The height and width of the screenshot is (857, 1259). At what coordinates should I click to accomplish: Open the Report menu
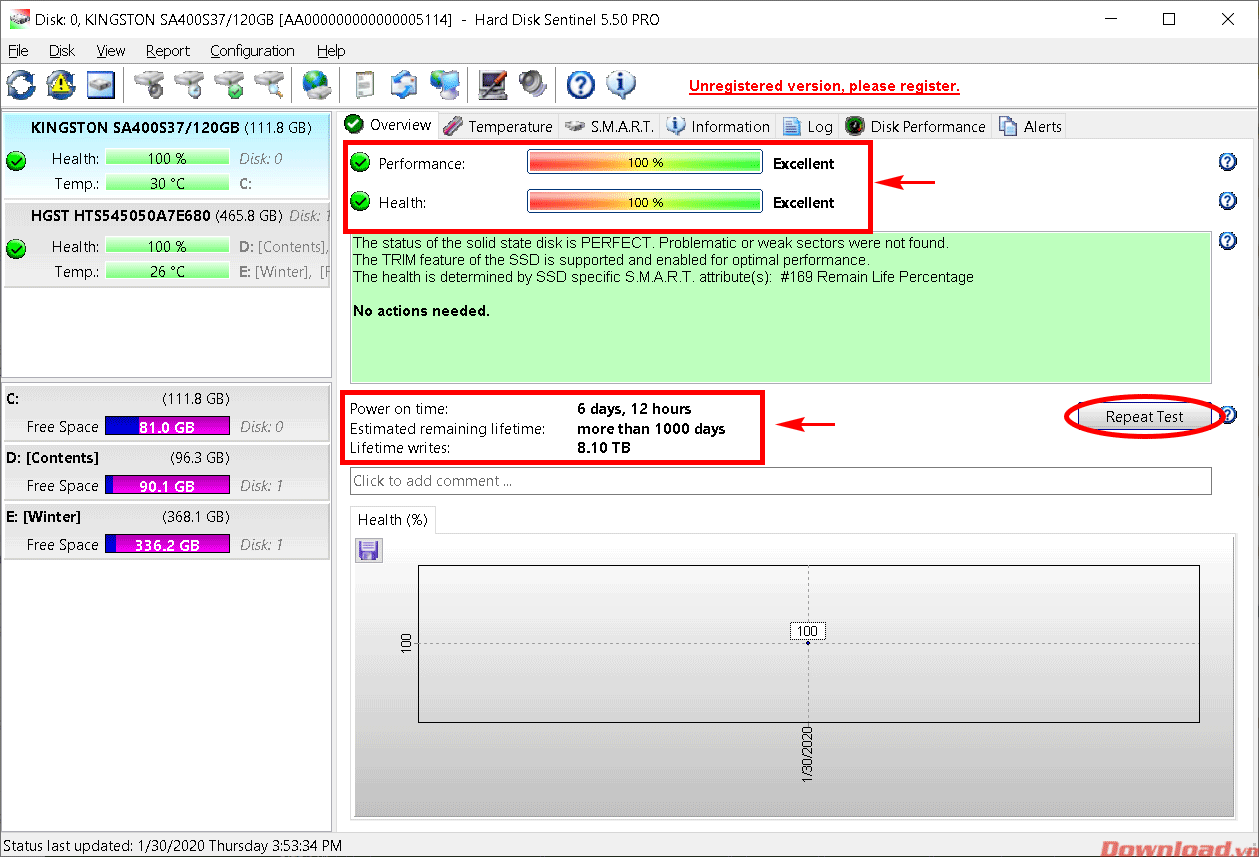click(x=167, y=51)
